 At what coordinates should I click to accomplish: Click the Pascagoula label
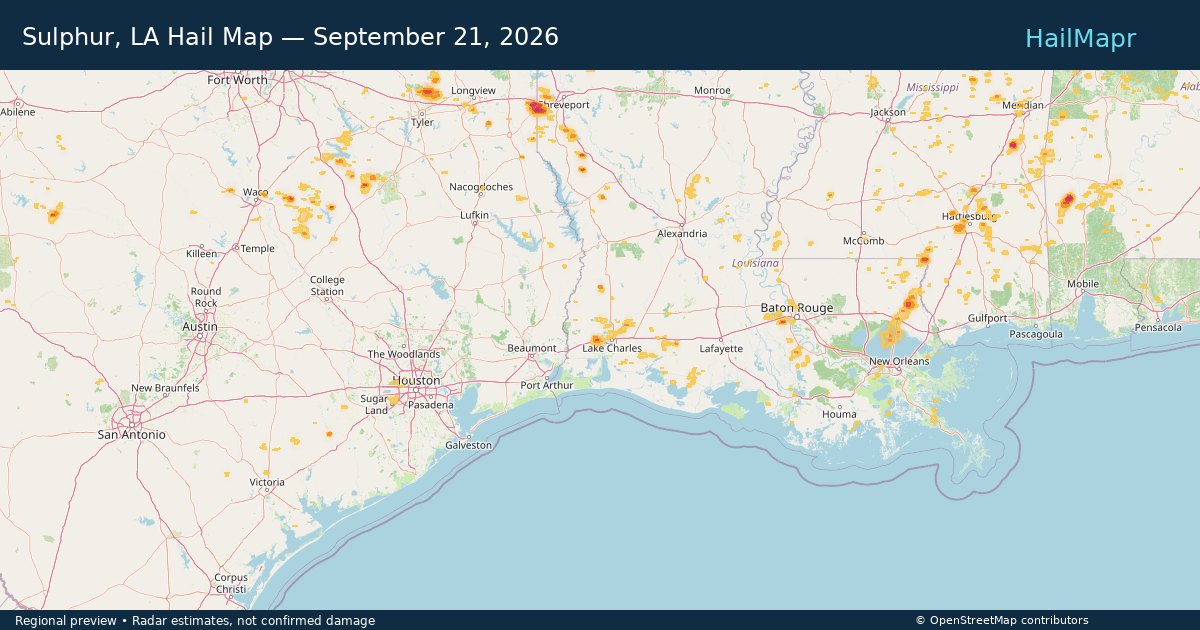click(1035, 334)
